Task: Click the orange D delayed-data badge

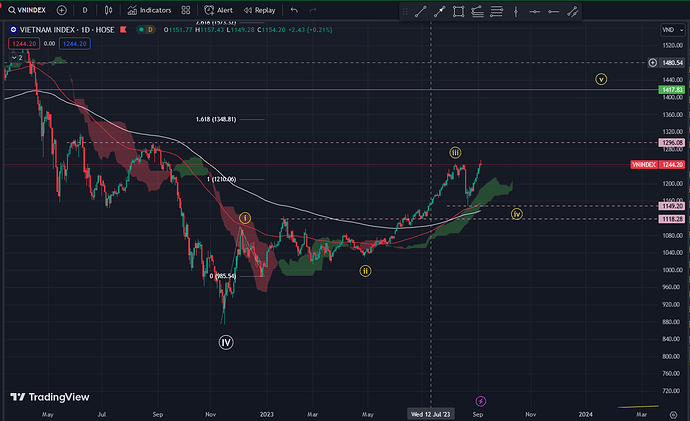Action: (x=150, y=29)
